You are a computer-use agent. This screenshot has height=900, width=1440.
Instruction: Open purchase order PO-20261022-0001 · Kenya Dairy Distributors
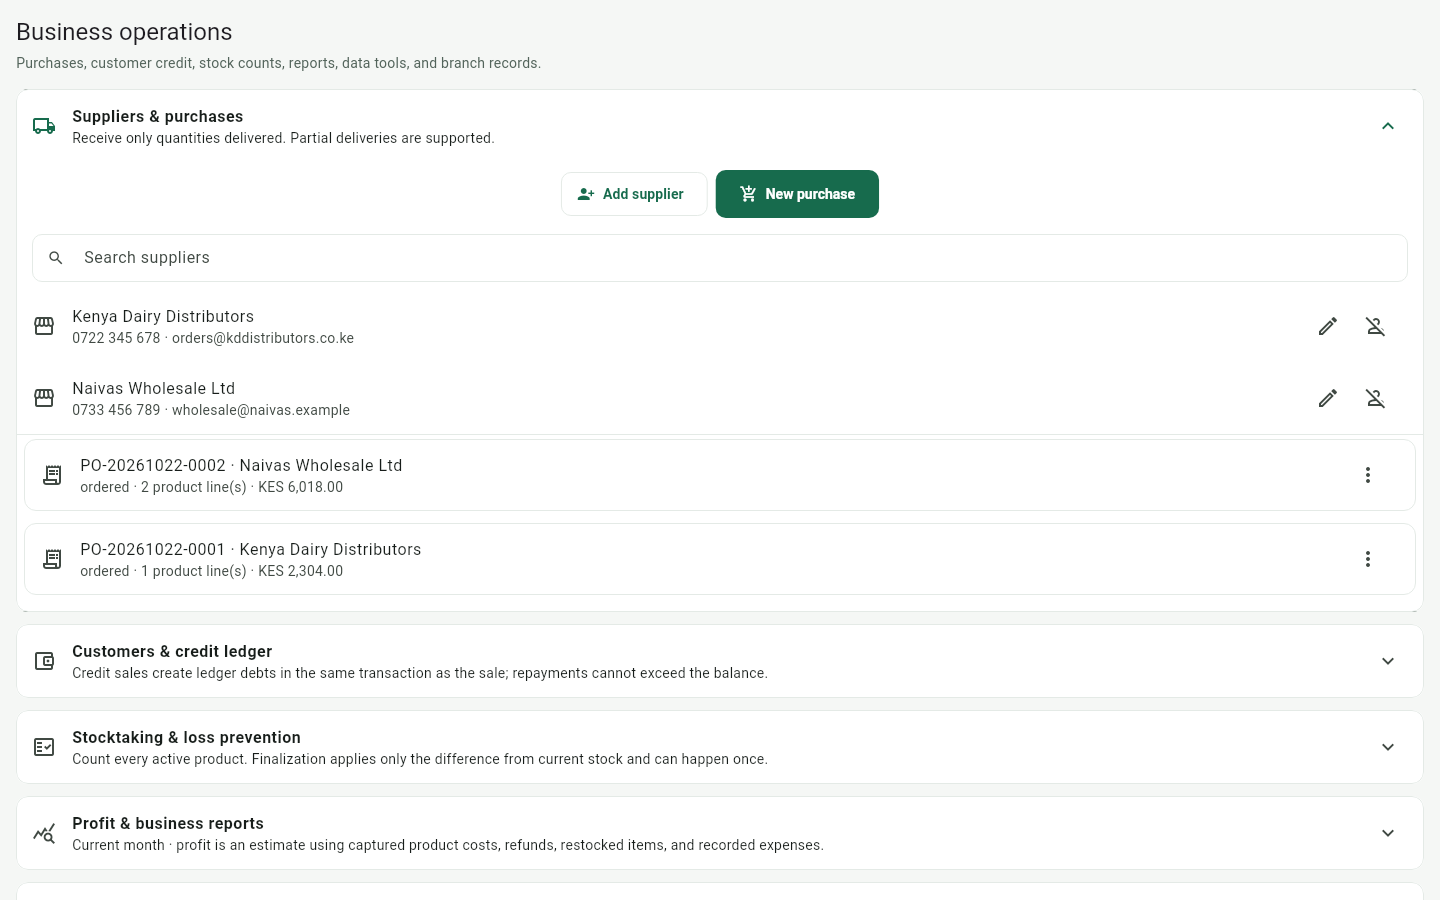point(720,559)
